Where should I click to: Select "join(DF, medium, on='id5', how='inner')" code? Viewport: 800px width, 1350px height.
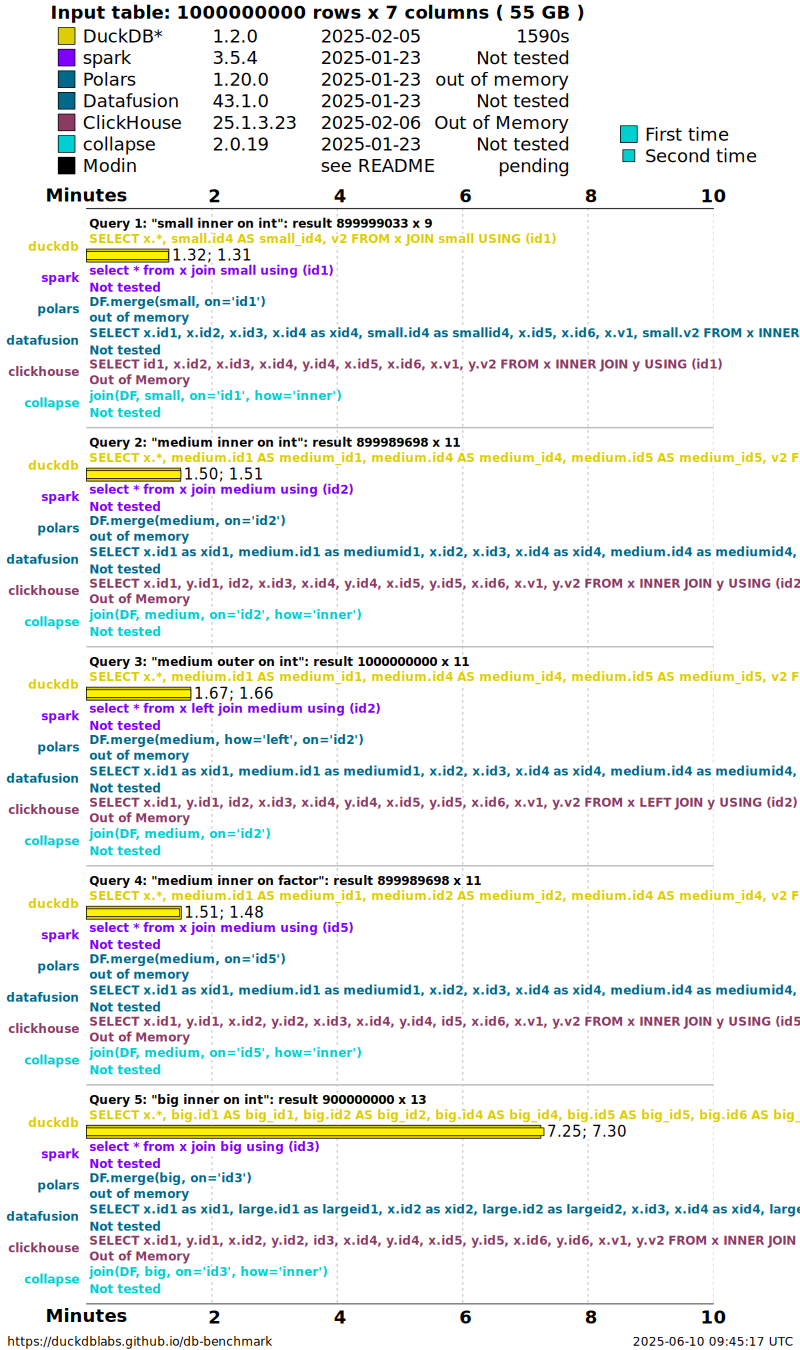226,1052
